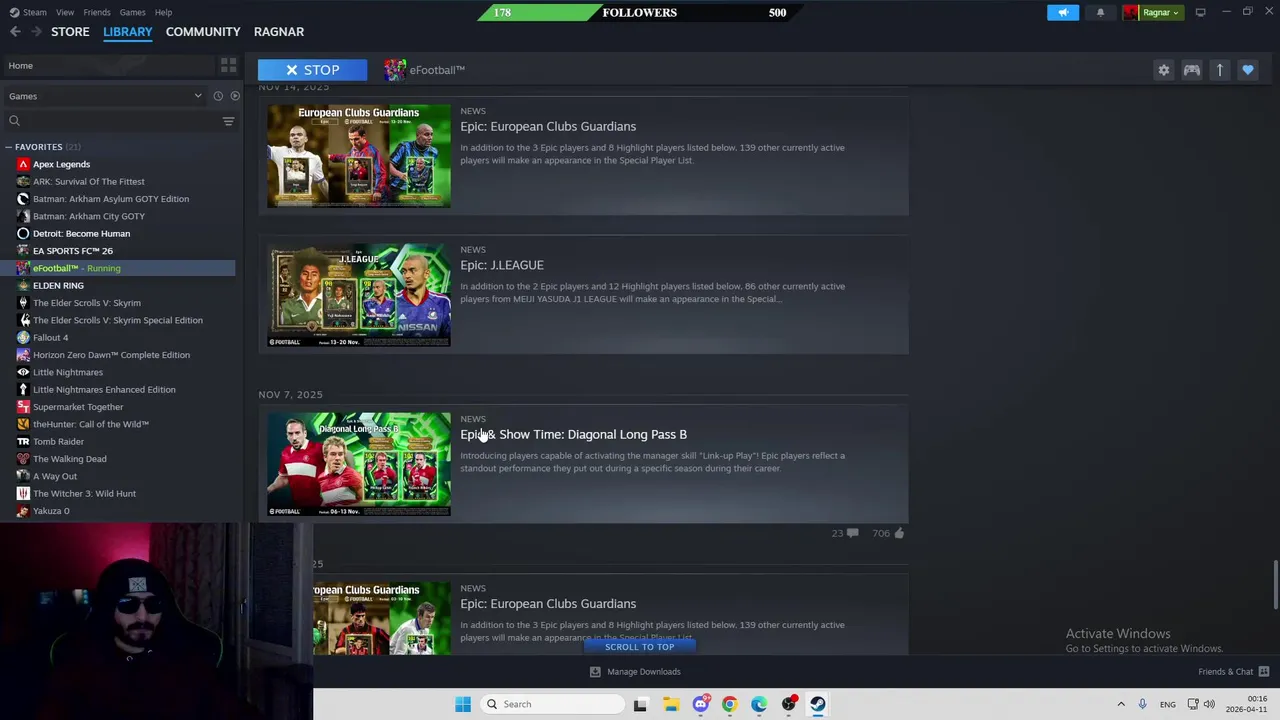The height and width of the screenshot is (720, 1280).
Task: Open Friends & Chat panel
Action: pyautogui.click(x=1233, y=672)
